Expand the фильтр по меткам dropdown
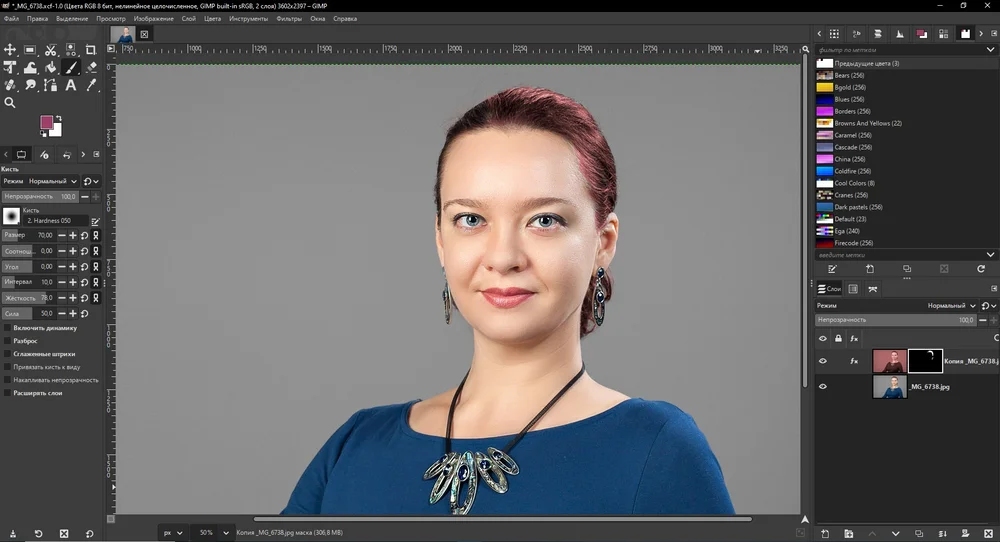 pos(990,50)
